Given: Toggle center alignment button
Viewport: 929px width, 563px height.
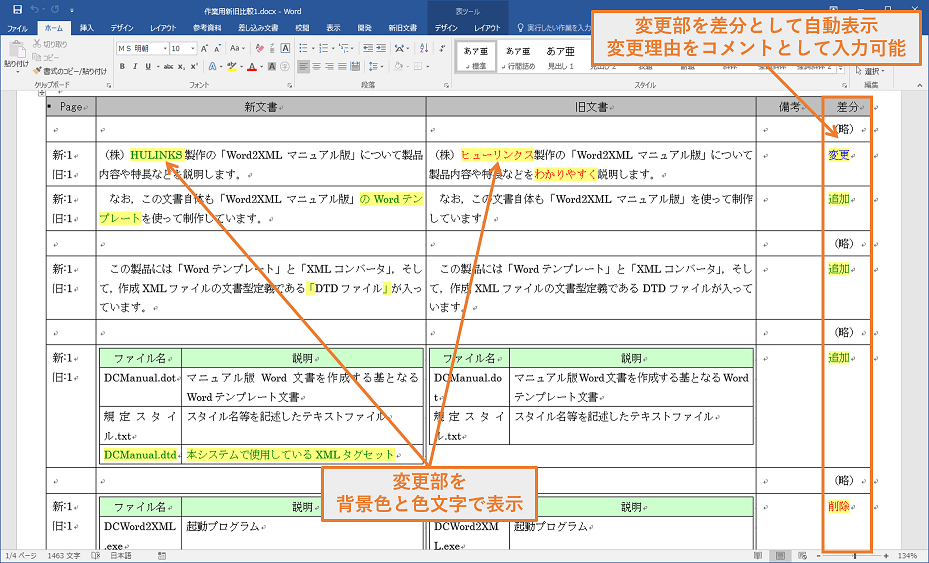Looking at the screenshot, I should point(316,66).
